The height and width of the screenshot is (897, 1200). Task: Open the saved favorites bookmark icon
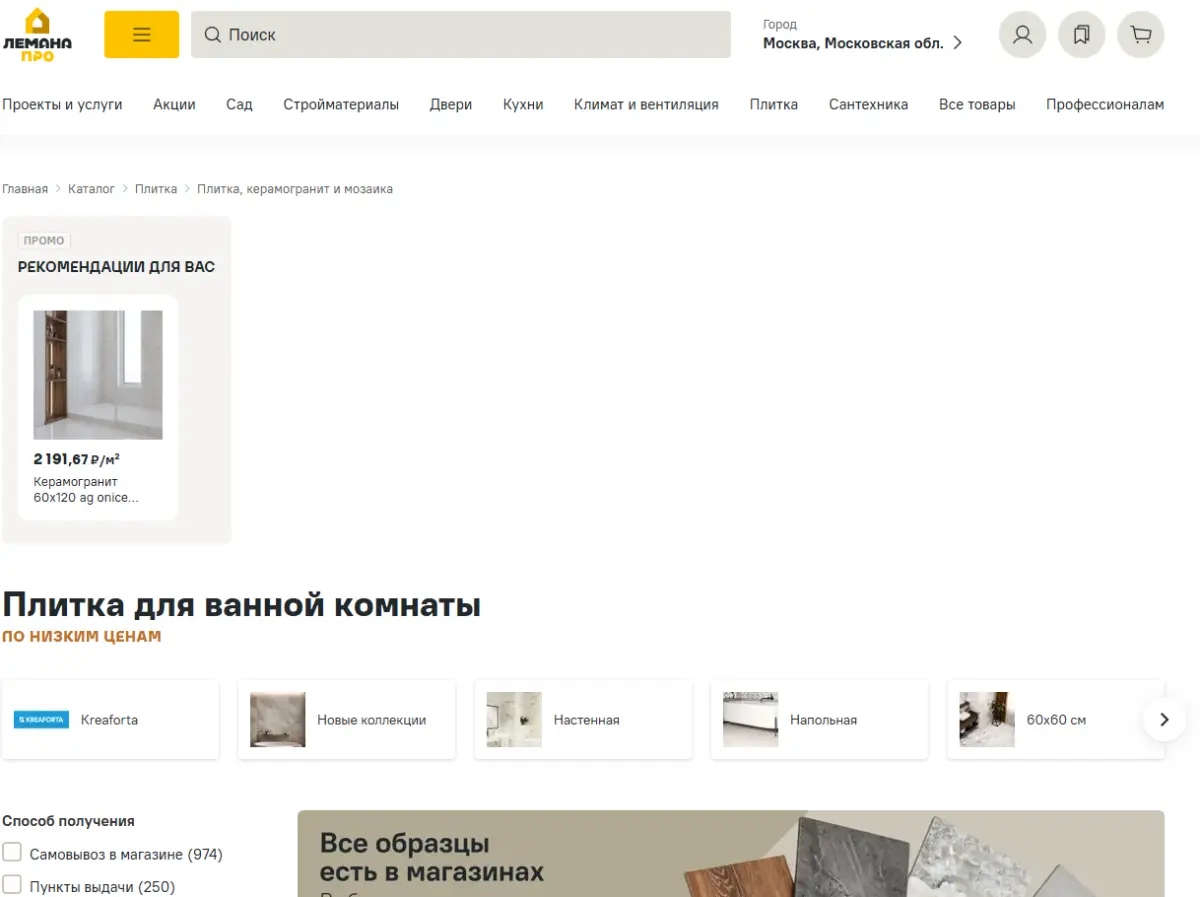pos(1081,35)
